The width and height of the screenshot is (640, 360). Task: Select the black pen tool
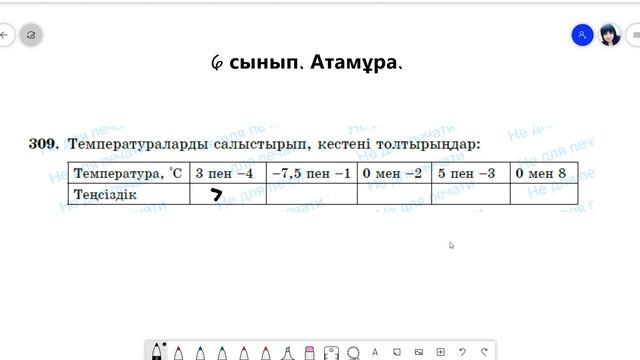pyautogui.click(x=156, y=352)
